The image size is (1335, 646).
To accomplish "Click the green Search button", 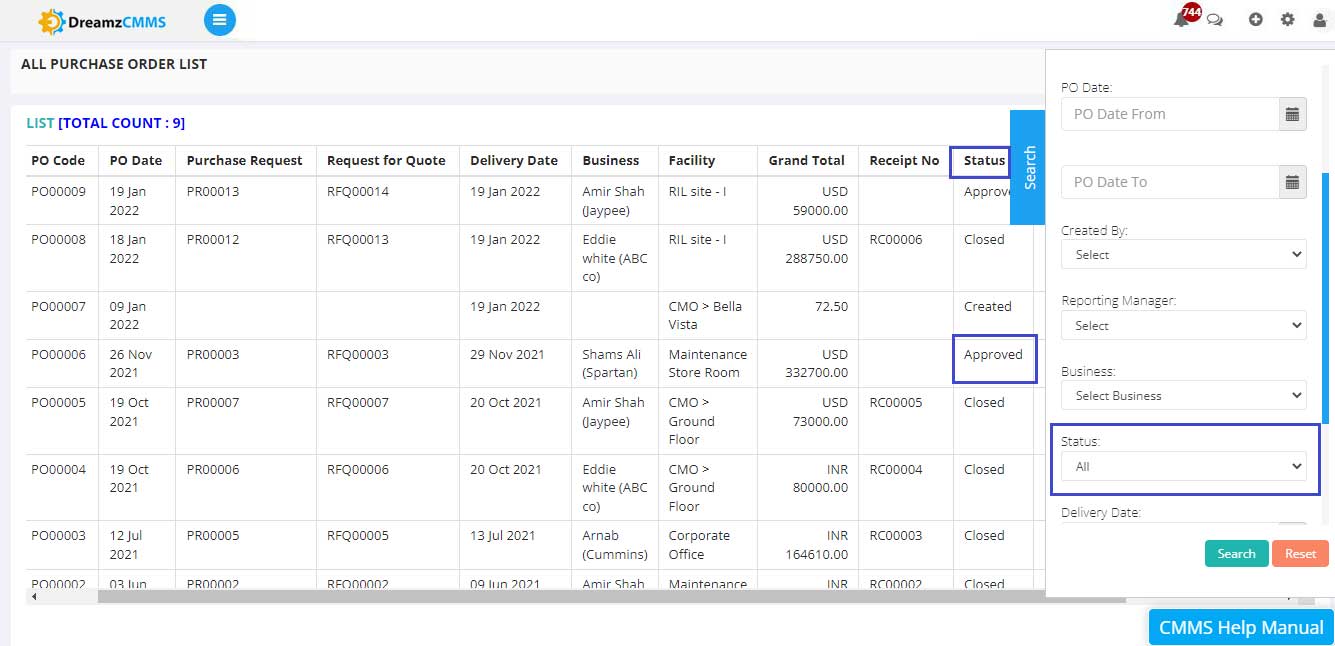I will tap(1236, 554).
